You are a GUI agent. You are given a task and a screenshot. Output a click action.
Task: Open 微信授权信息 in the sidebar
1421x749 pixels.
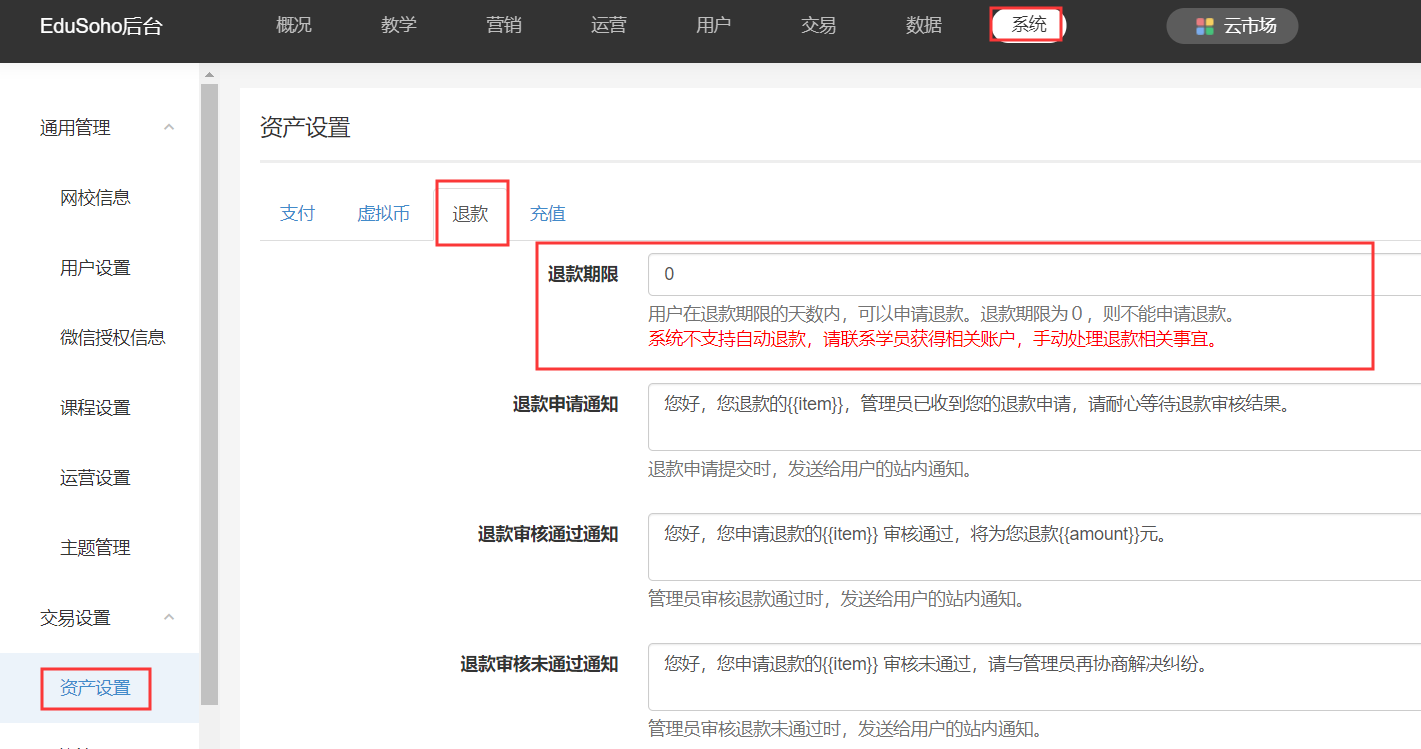tap(113, 338)
